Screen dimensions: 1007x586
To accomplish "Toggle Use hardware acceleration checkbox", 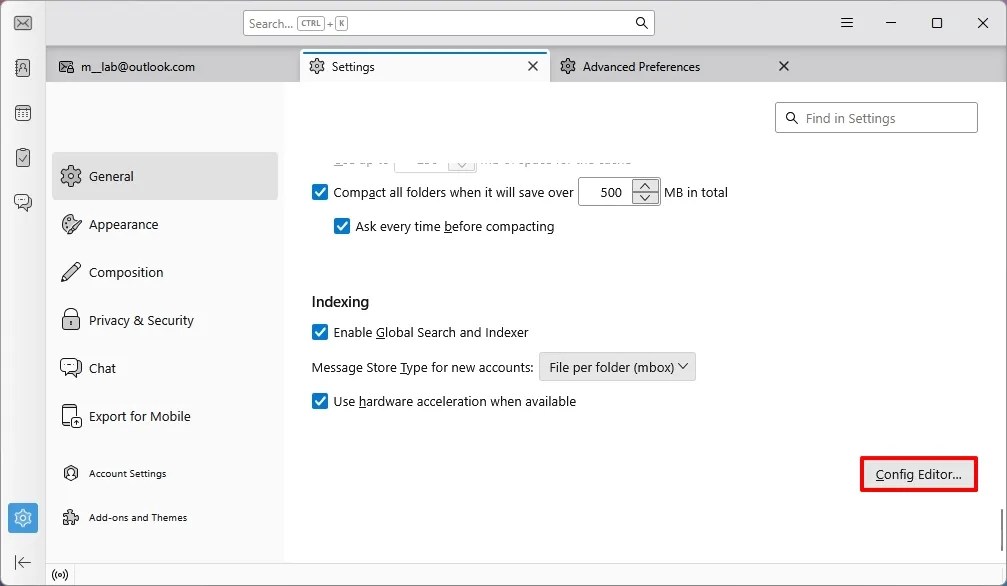I will [x=320, y=402].
